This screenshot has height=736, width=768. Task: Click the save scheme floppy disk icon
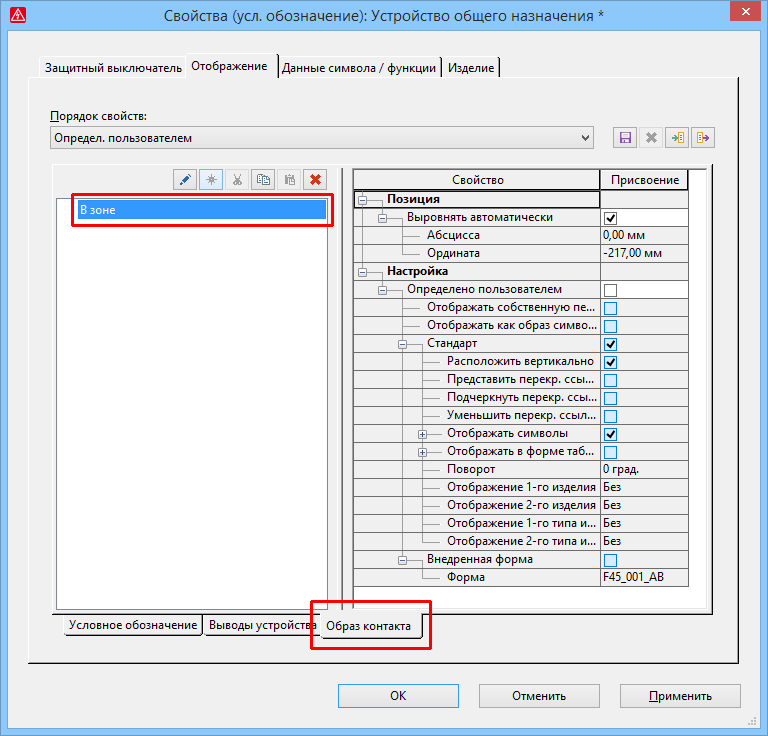coord(626,138)
